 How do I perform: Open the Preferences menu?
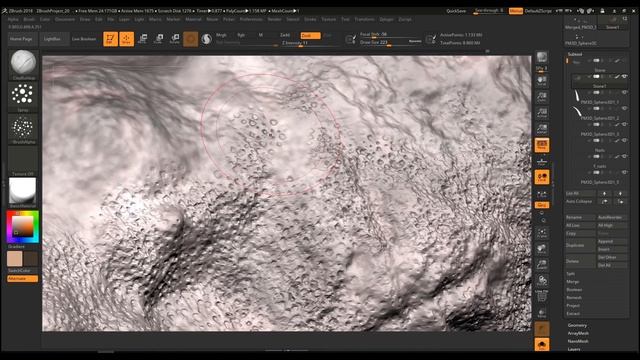tap(251, 19)
